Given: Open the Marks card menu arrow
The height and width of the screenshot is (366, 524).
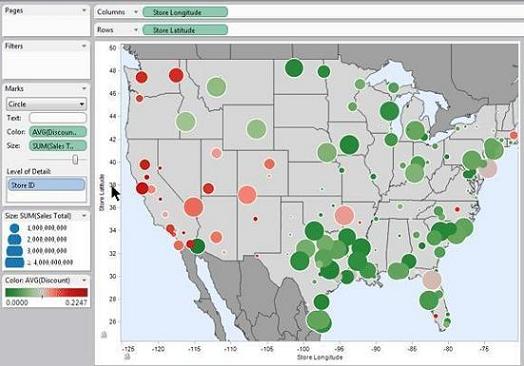Looking at the screenshot, I should click(84, 88).
